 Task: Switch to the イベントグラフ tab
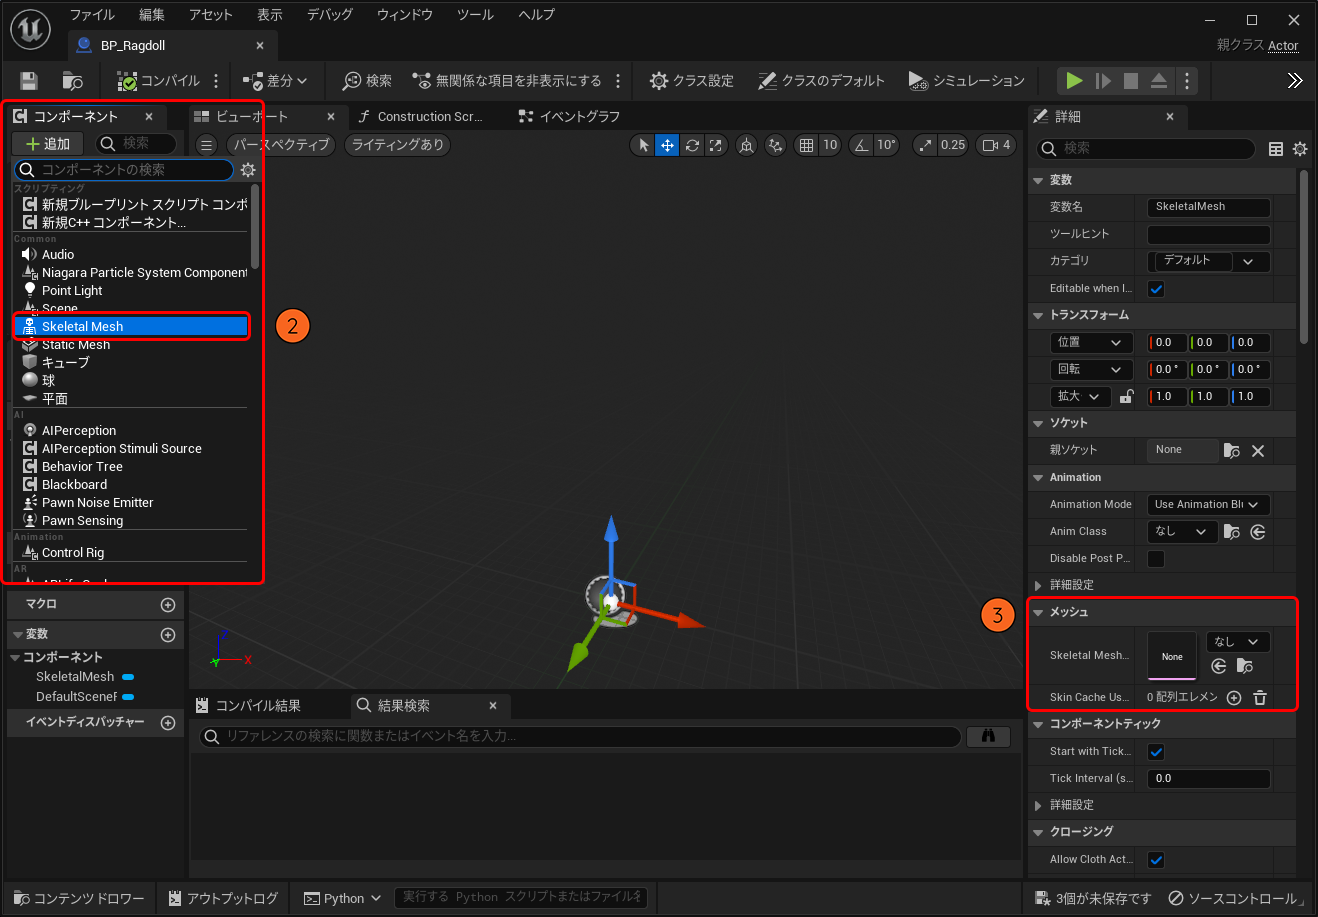[x=570, y=117]
